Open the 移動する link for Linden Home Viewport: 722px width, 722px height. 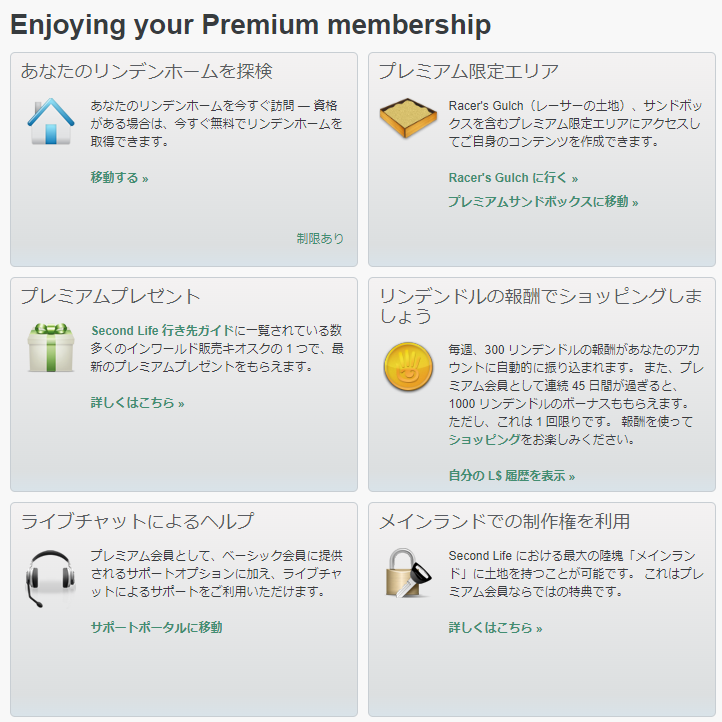point(119,178)
